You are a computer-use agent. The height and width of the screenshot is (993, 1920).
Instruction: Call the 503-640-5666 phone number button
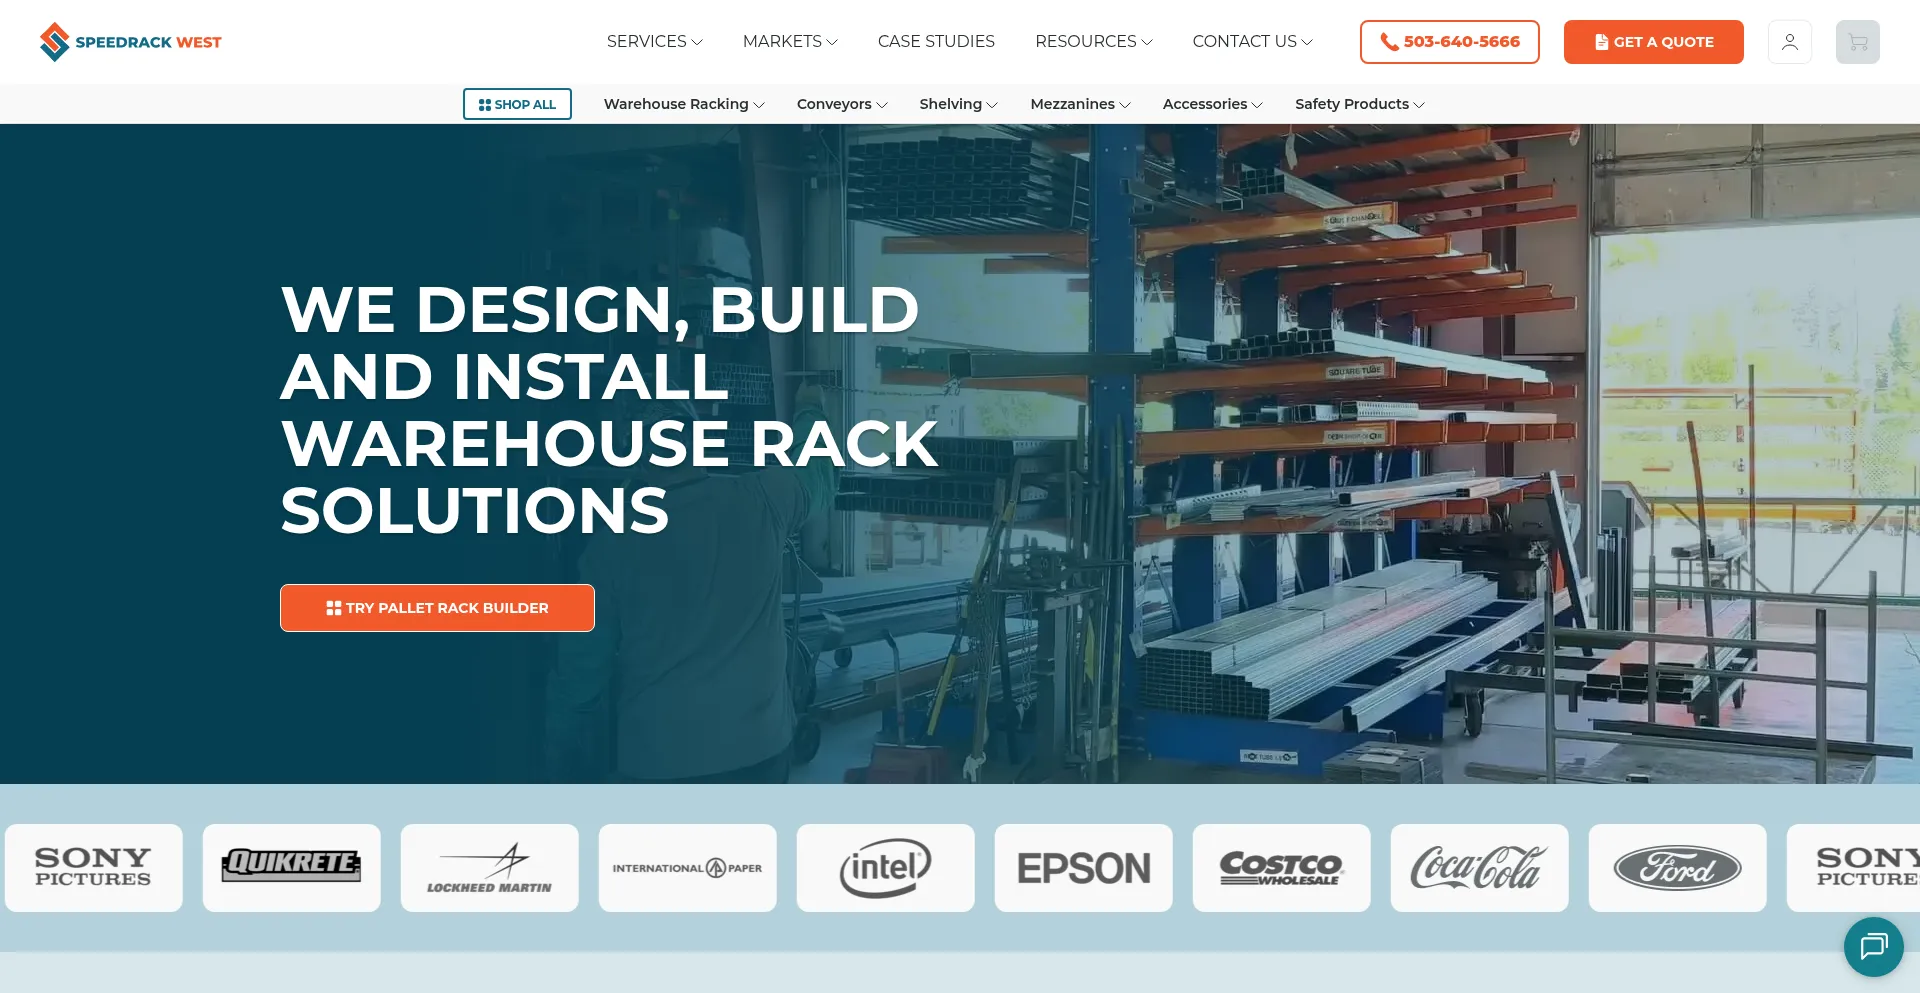point(1449,42)
